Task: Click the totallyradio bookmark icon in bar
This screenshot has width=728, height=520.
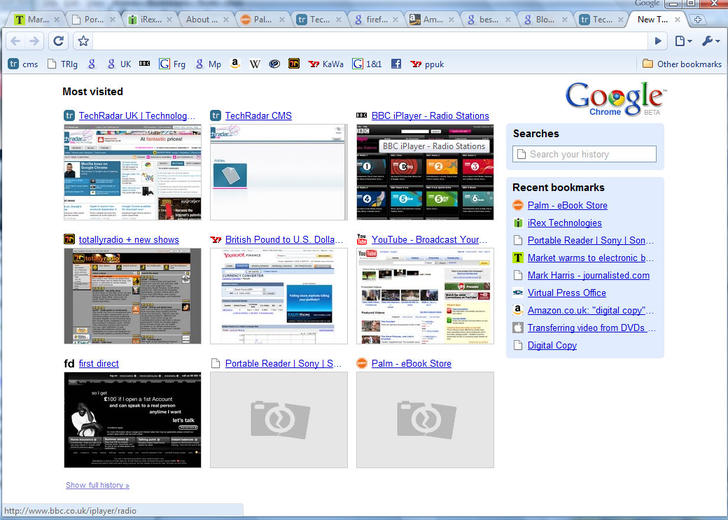Action: click(x=294, y=64)
